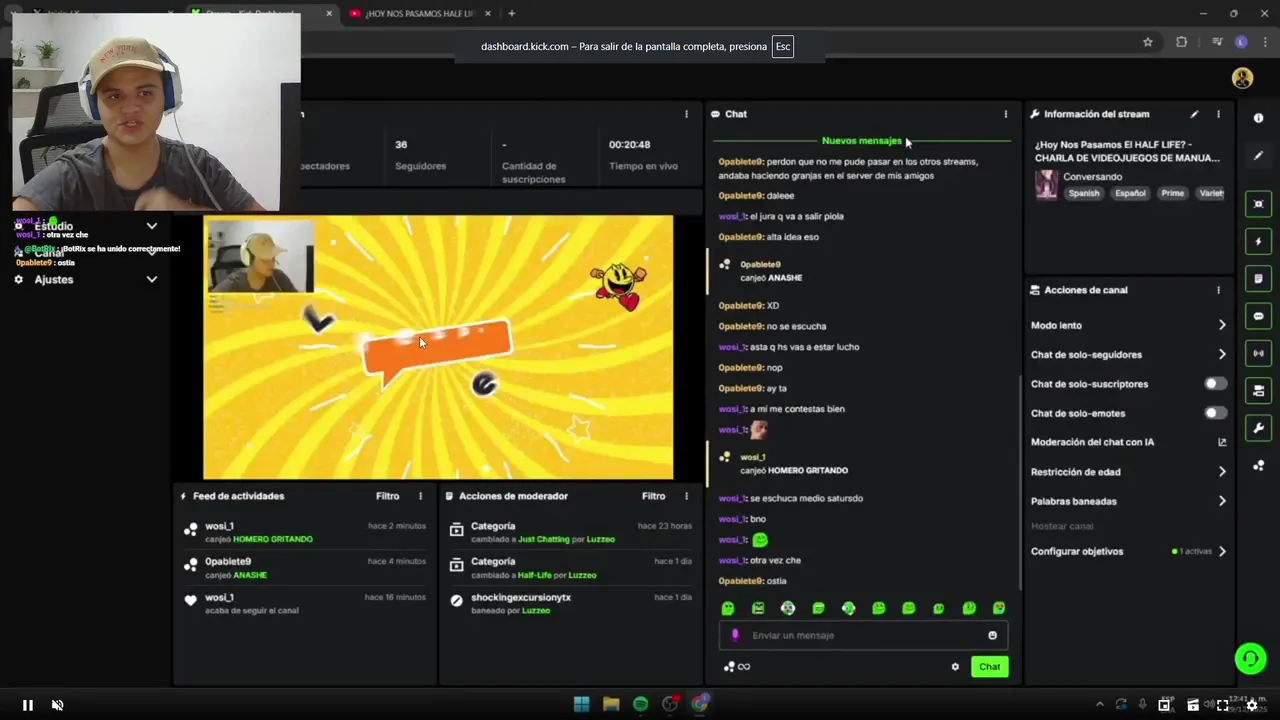The image size is (1280, 720).
Task: Expand Modo lento options
Action: (x=1222, y=325)
